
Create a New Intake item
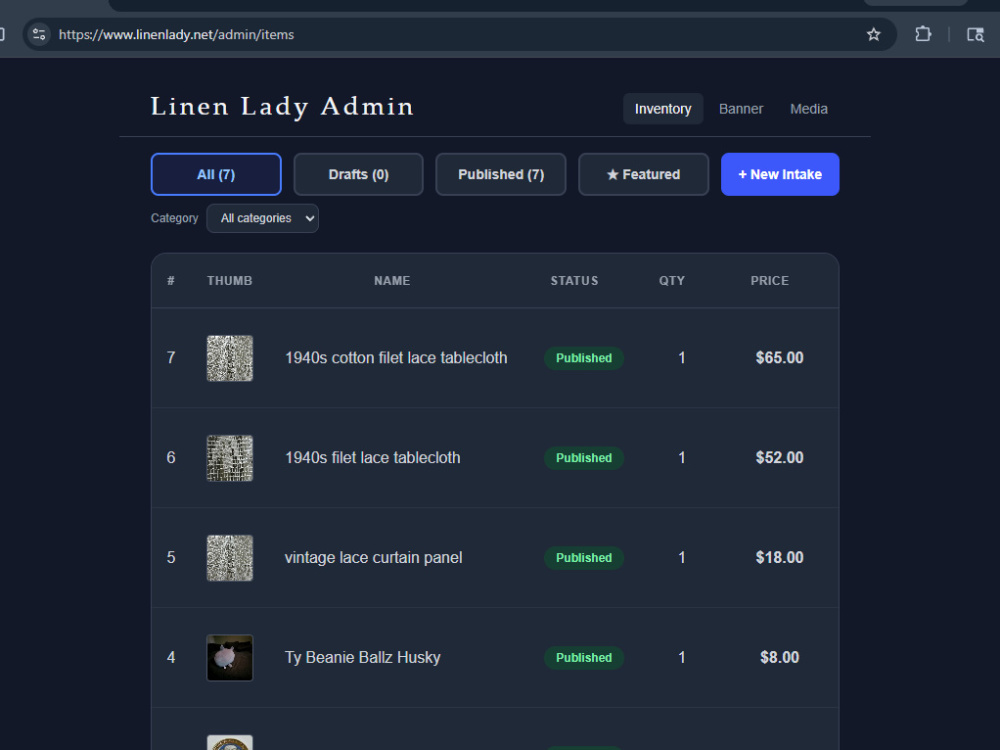(780, 174)
